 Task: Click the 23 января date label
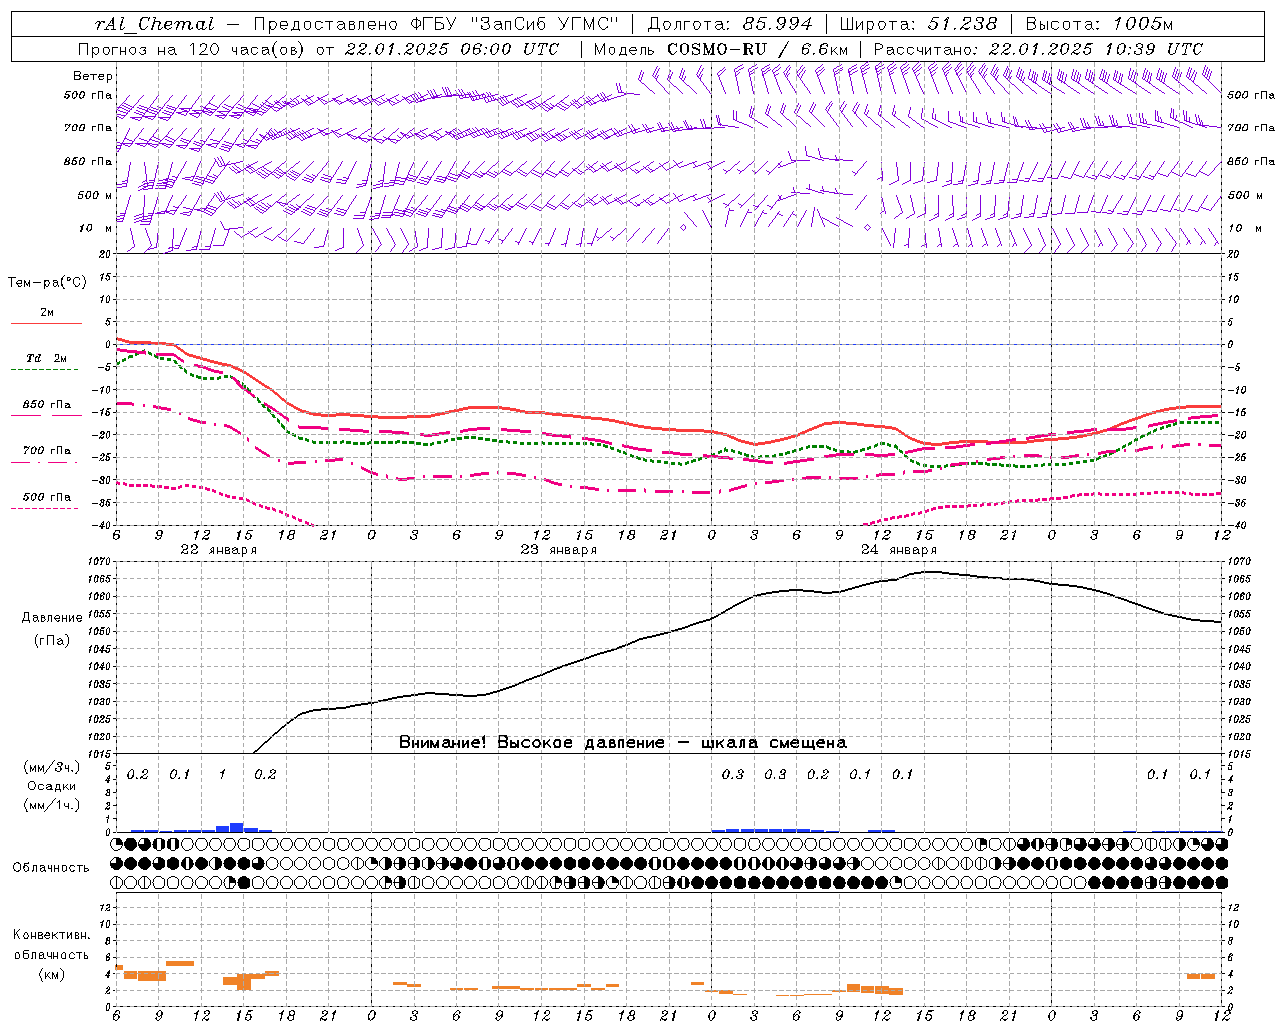[x=558, y=550]
